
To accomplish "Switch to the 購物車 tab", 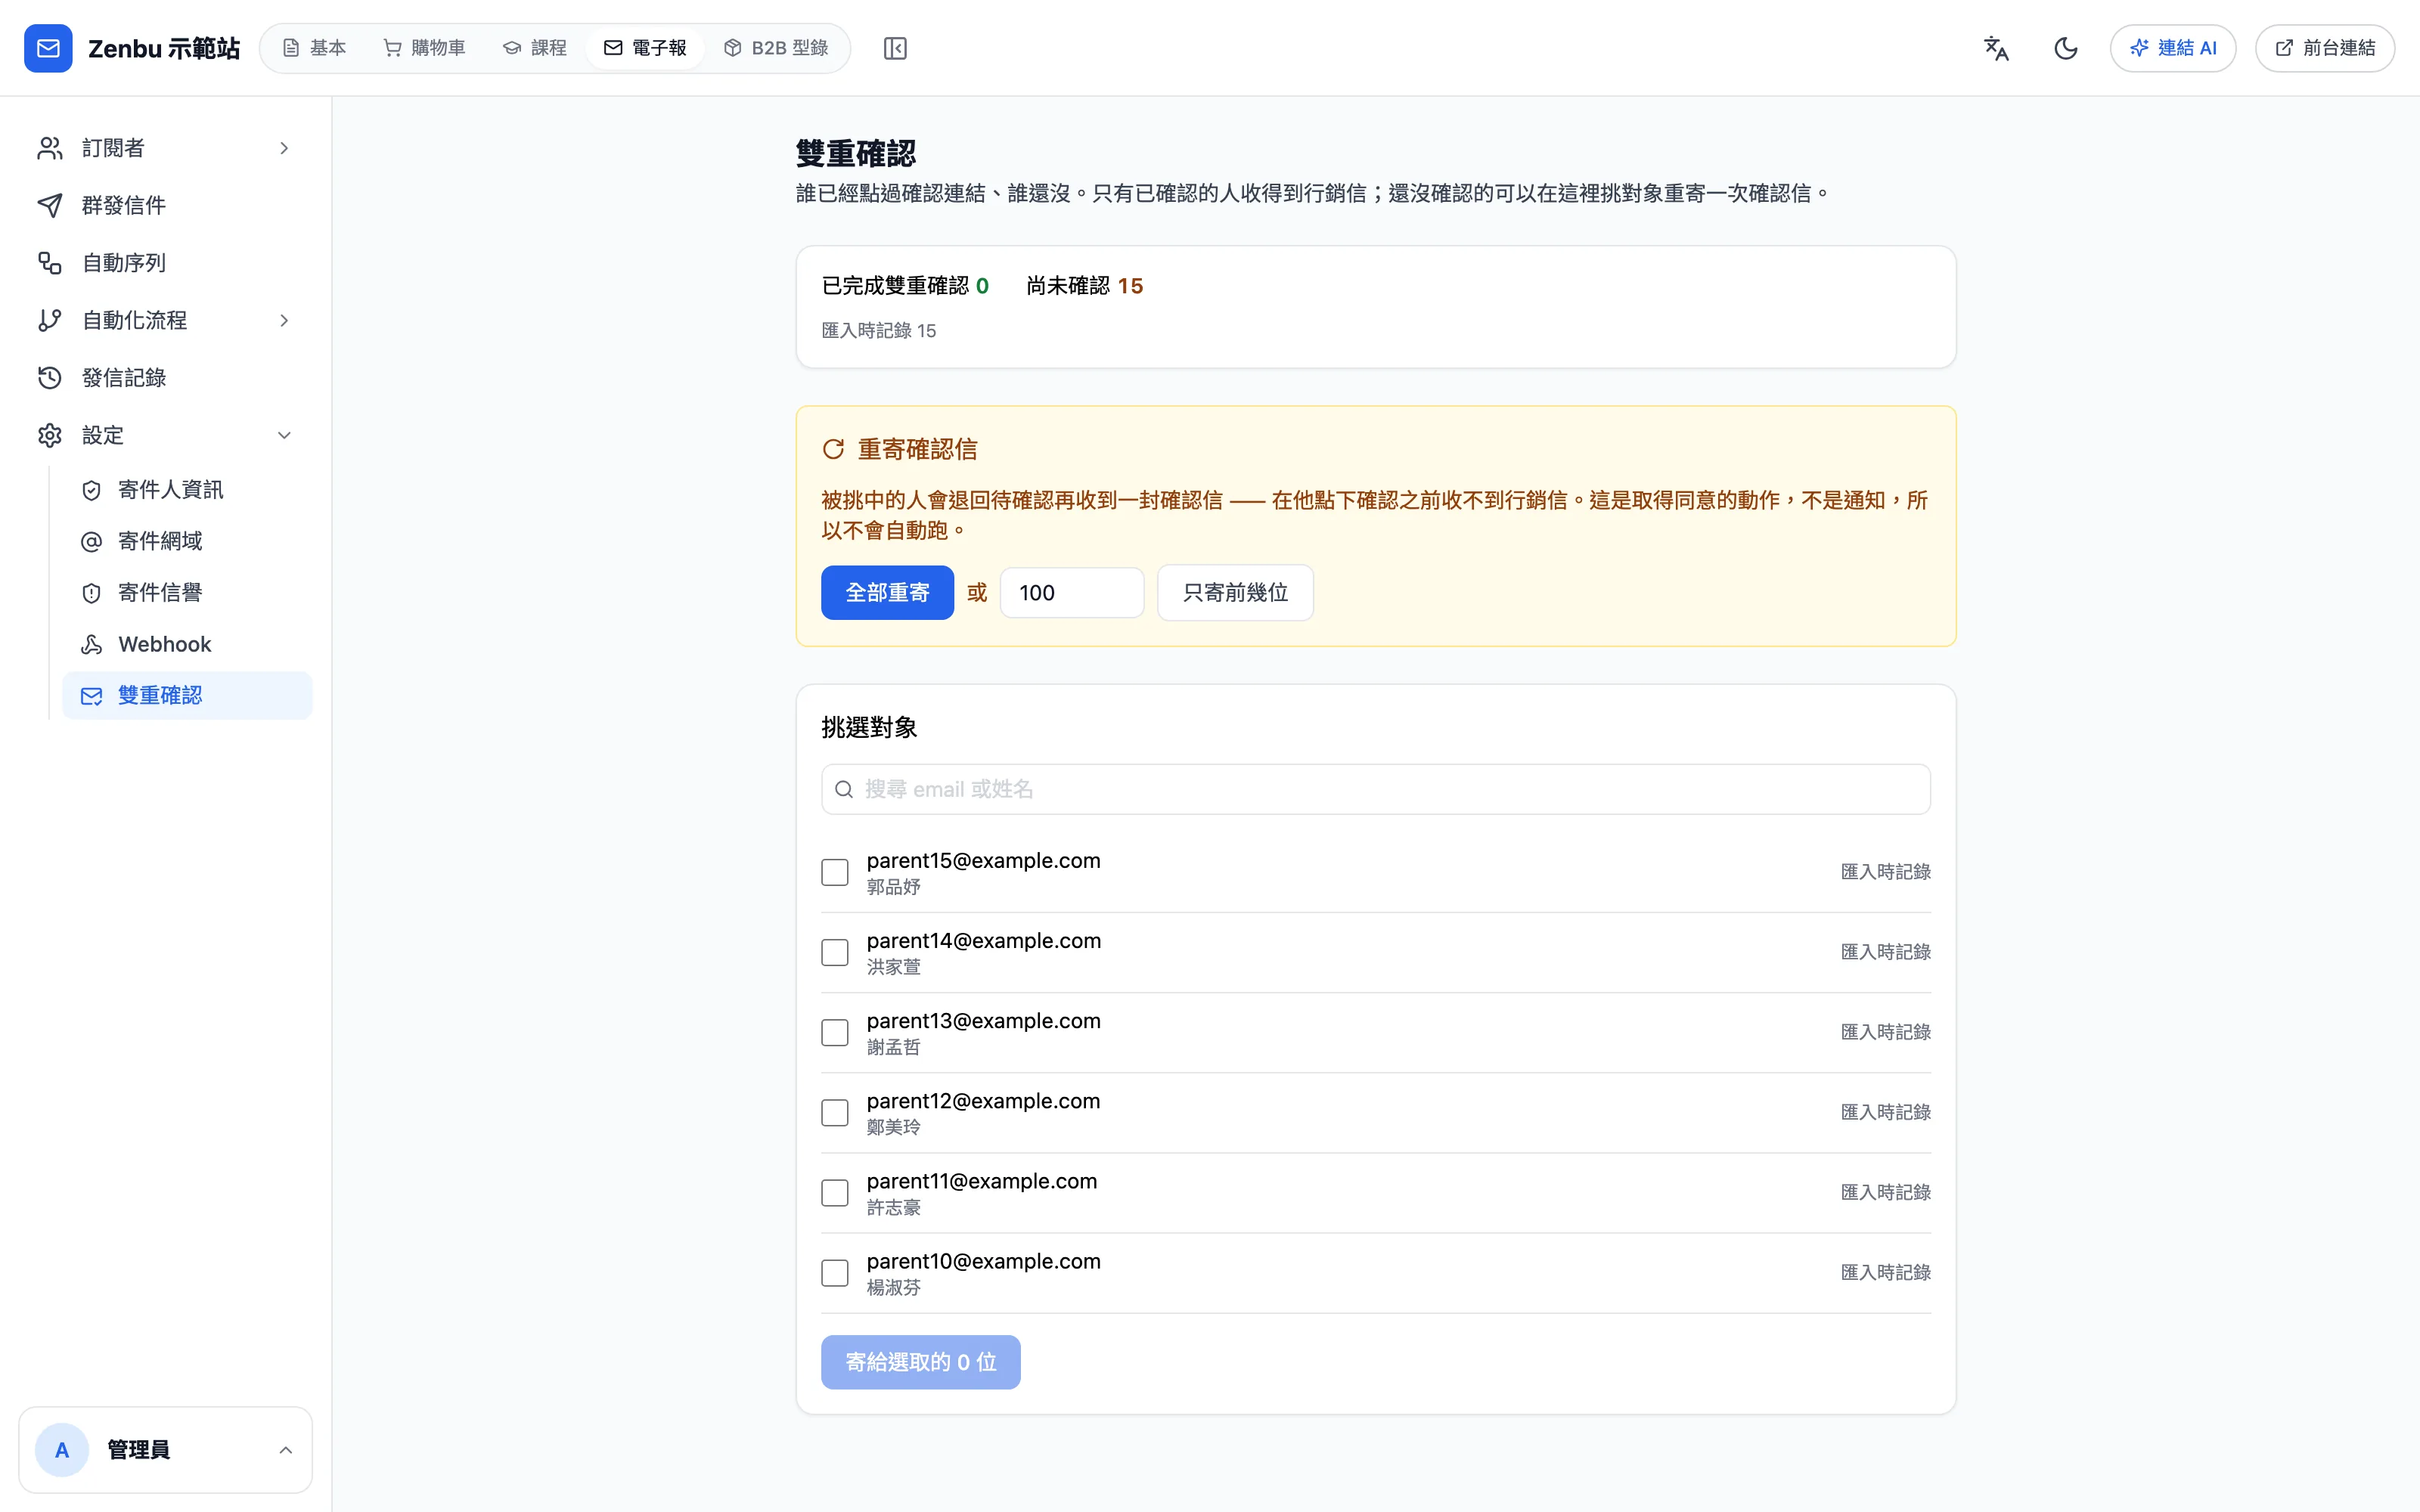I will click(x=425, y=48).
